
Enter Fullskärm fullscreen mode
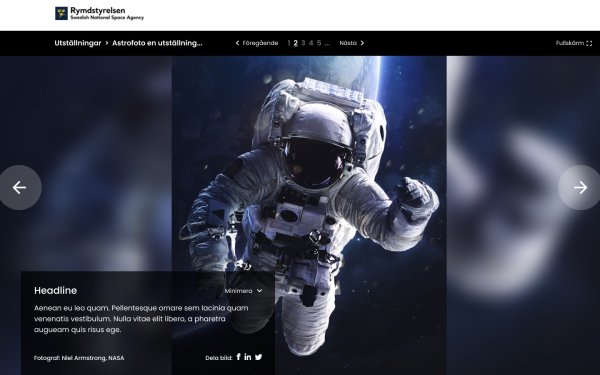point(574,43)
